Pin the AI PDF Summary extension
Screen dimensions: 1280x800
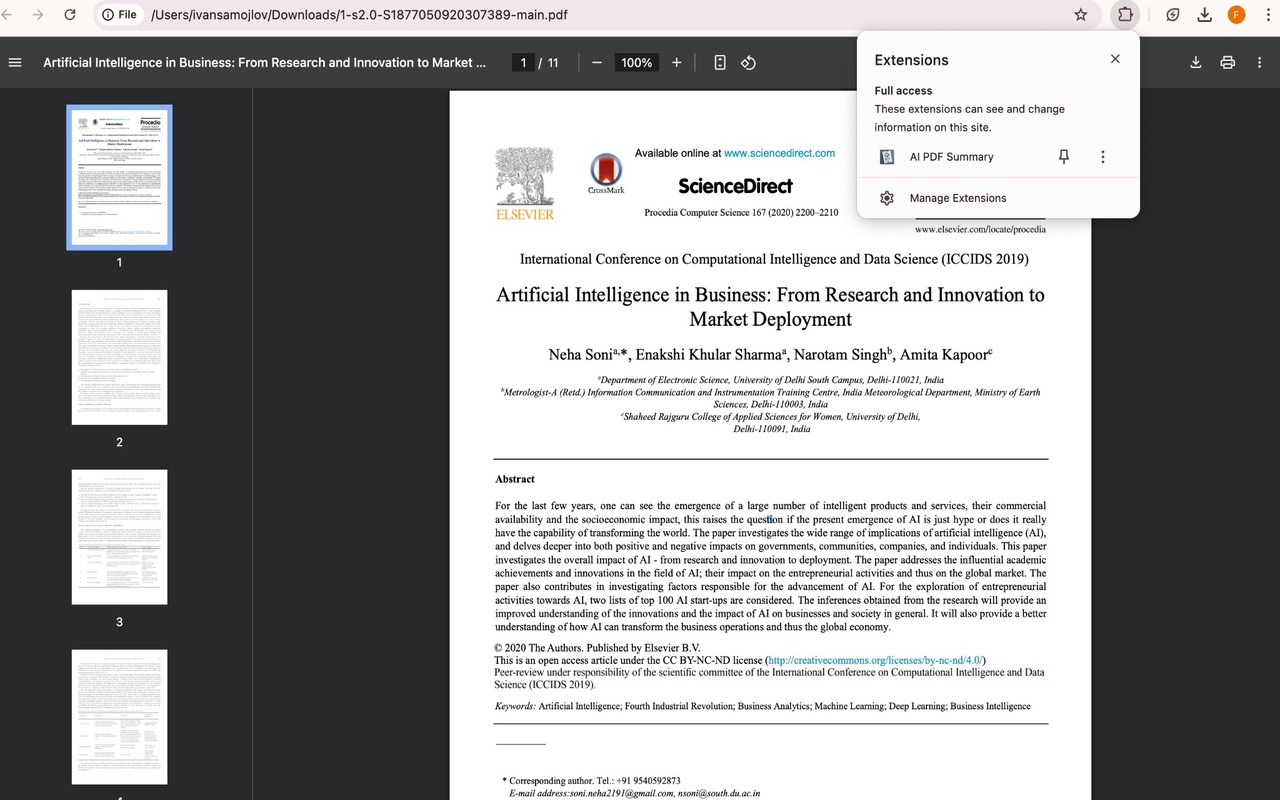point(1064,157)
